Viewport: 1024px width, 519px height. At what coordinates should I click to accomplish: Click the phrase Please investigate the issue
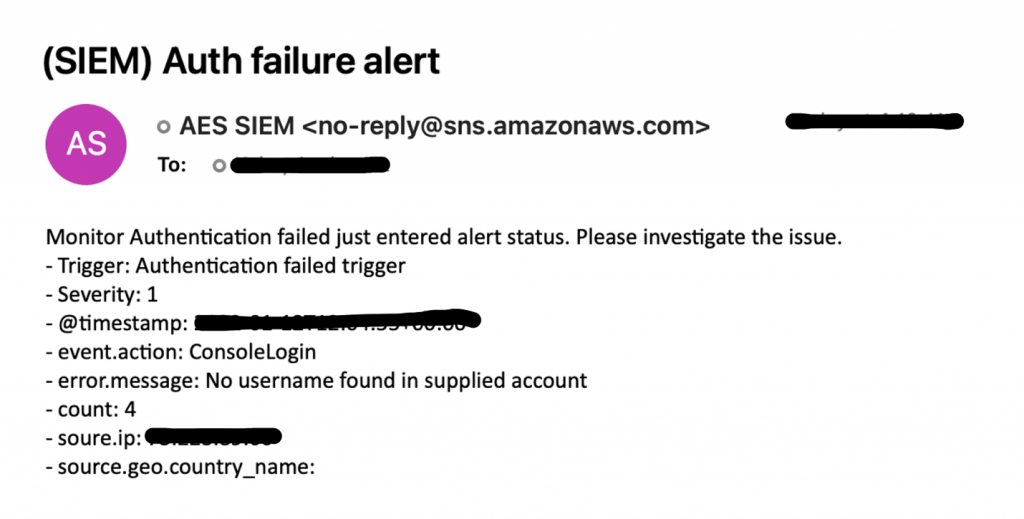click(709, 237)
